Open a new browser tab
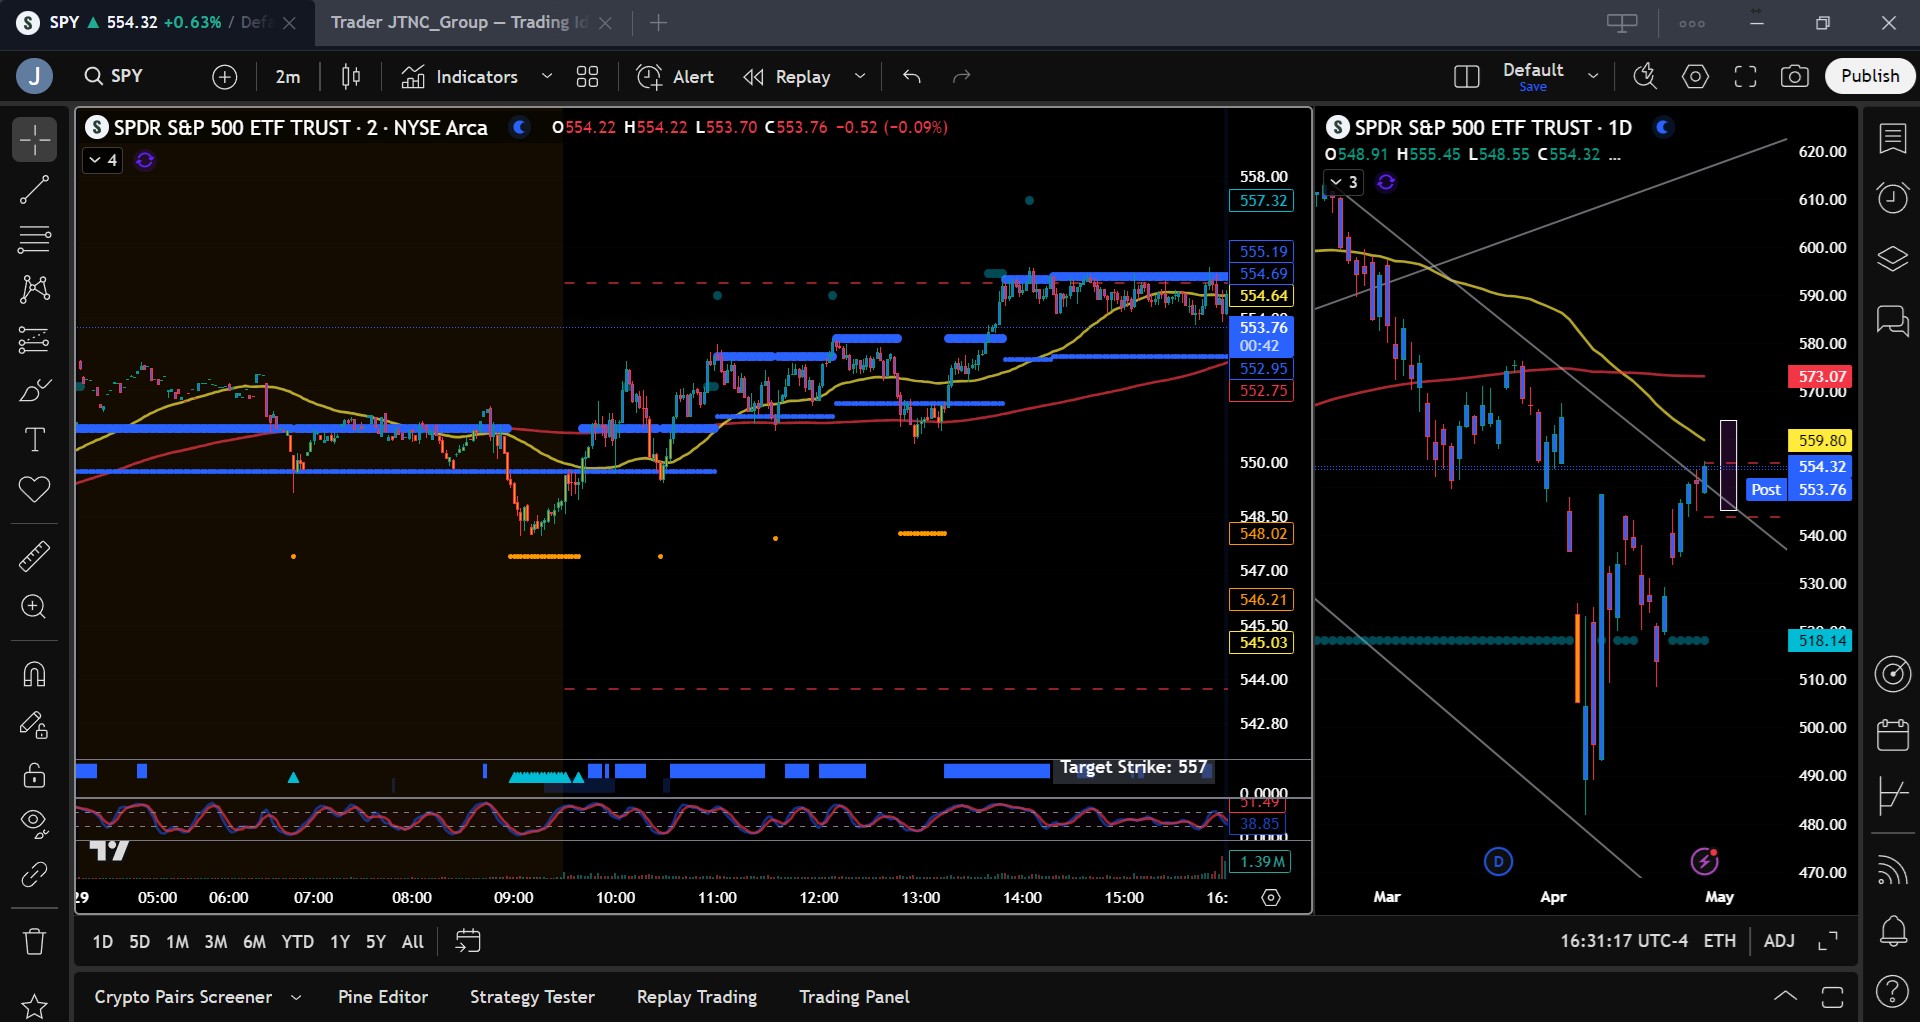 click(658, 22)
